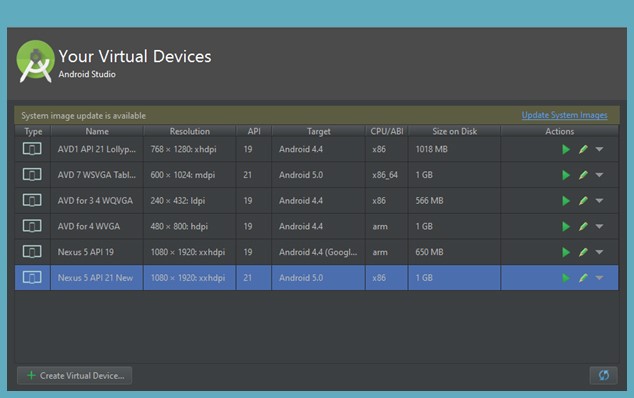This screenshot has width=634, height=398.
Task: Sort by the Size on Disk column header
Action: 454,131
